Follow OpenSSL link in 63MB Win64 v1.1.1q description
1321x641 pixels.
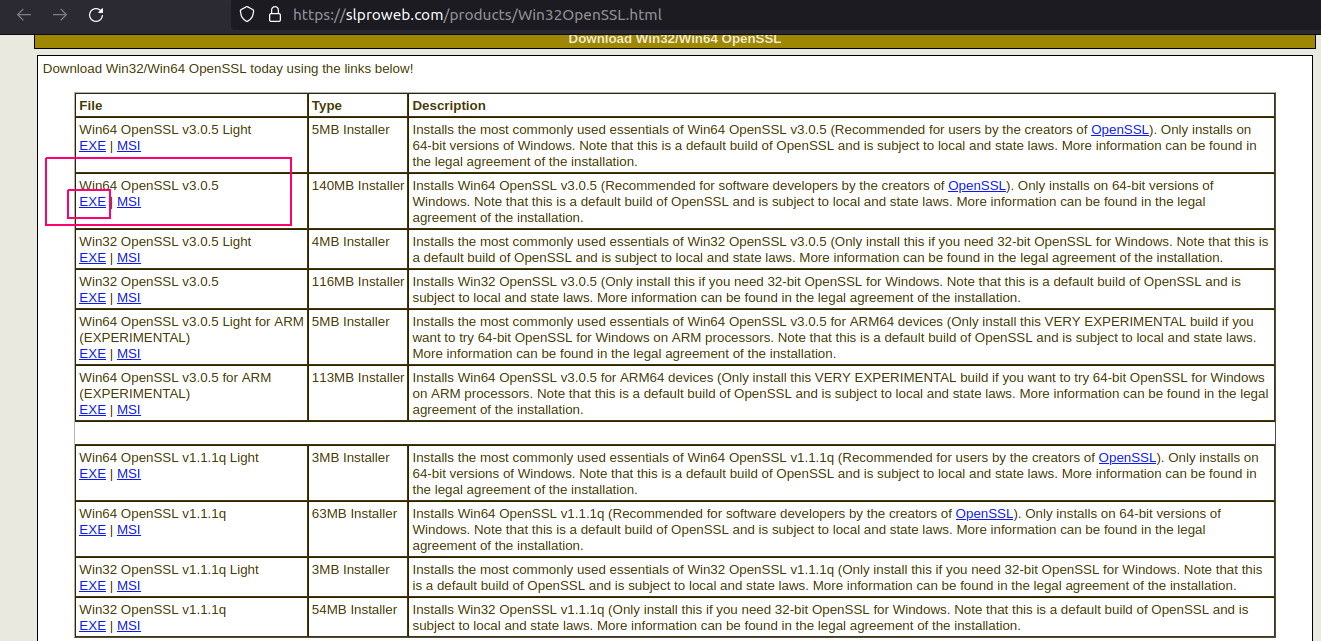click(985, 514)
